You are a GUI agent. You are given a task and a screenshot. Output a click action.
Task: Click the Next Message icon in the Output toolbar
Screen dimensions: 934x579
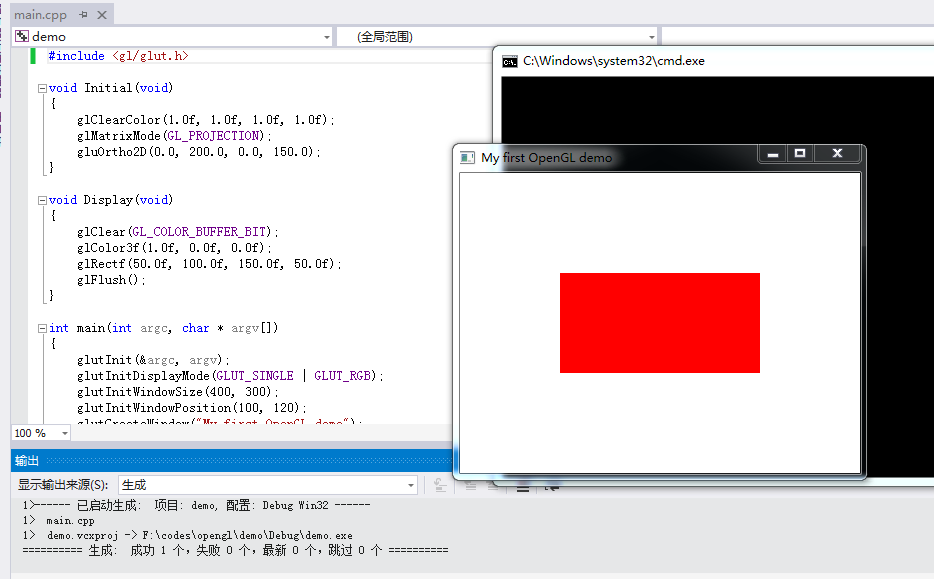pyautogui.click(x=490, y=487)
